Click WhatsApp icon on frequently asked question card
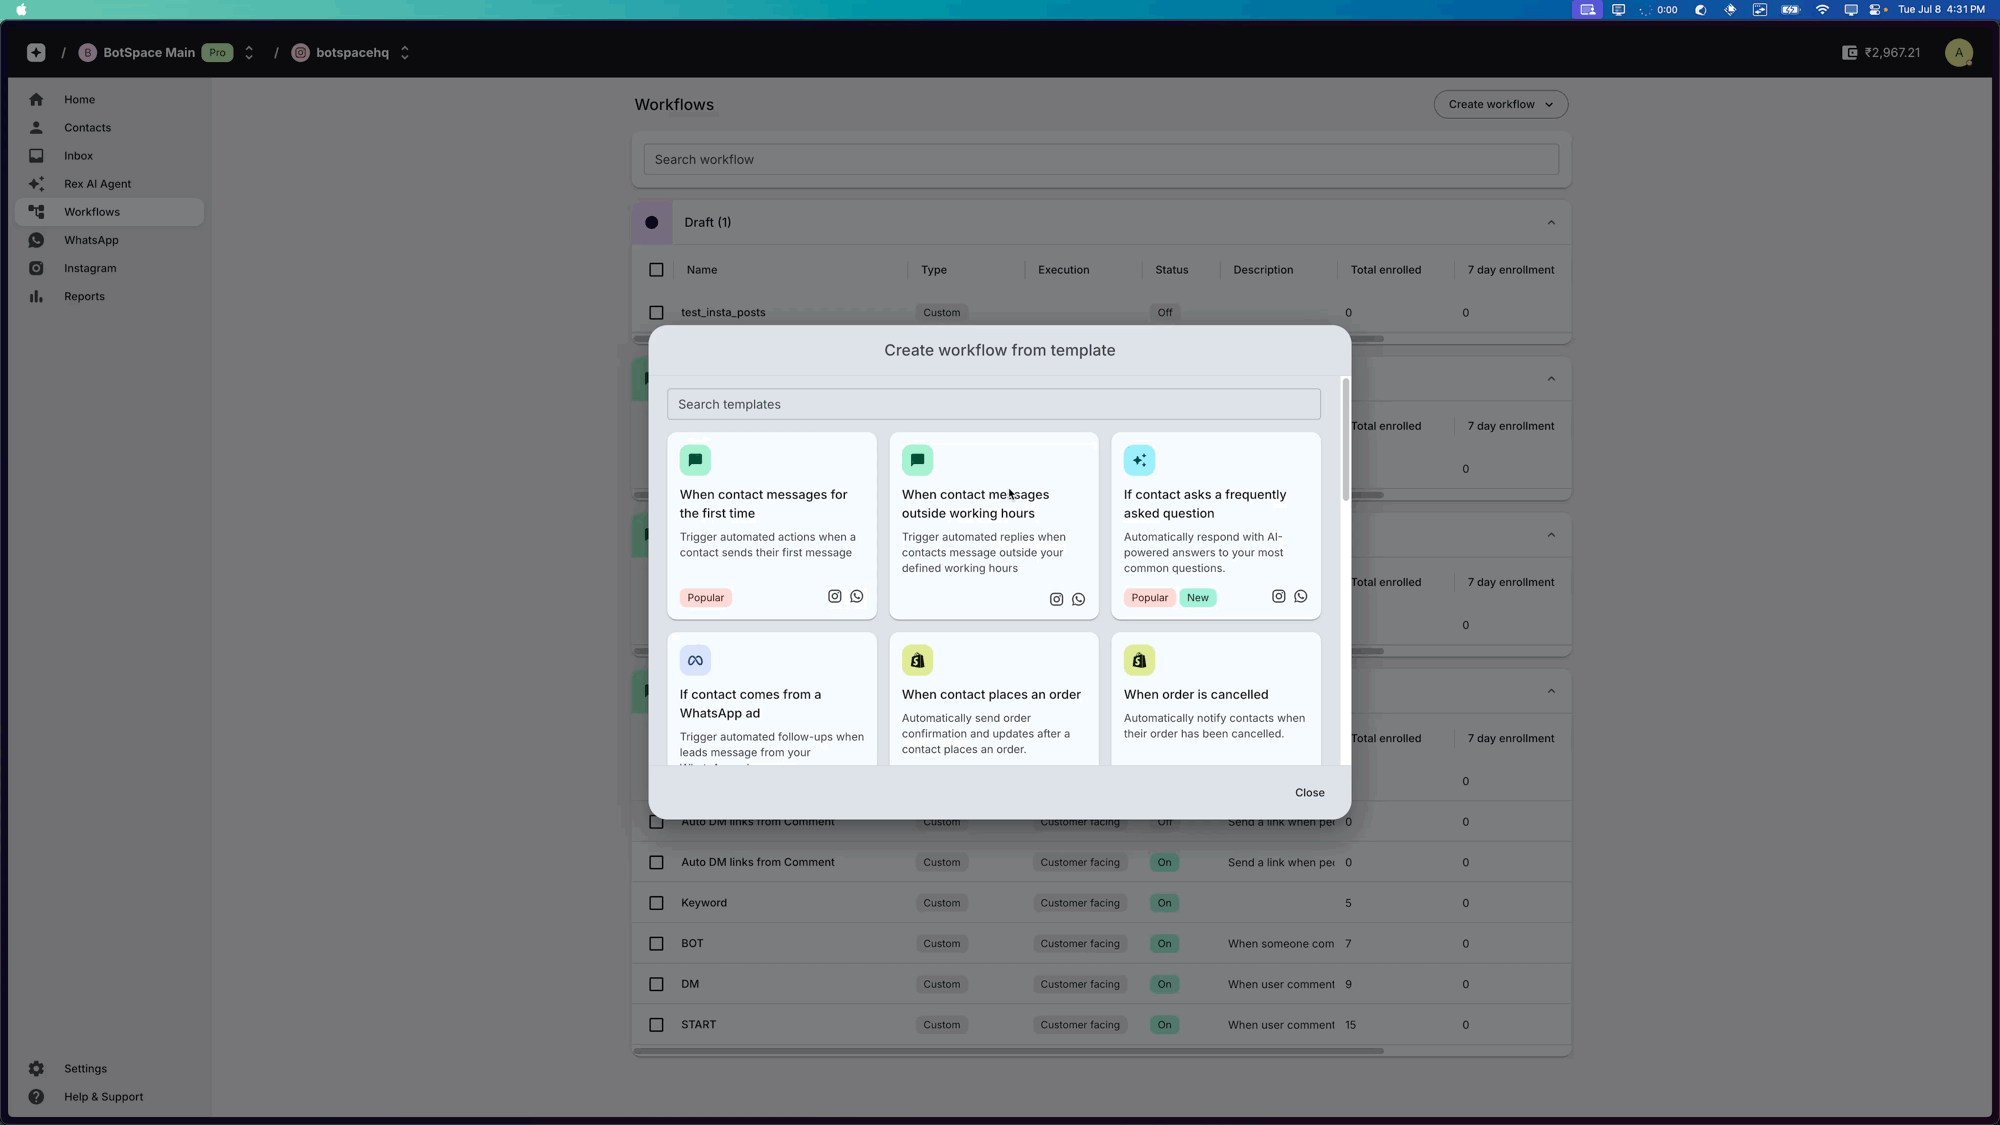 click(1300, 596)
